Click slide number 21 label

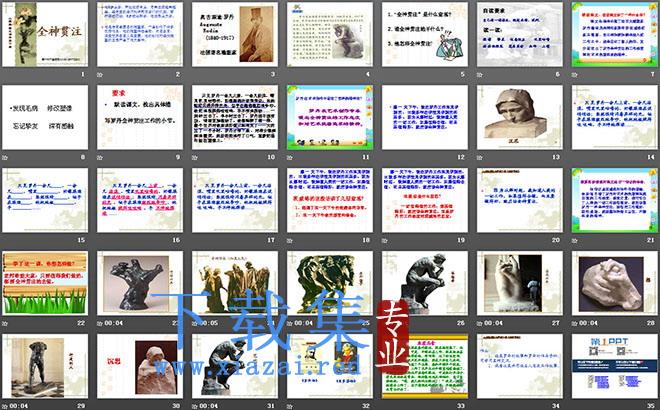(651, 240)
